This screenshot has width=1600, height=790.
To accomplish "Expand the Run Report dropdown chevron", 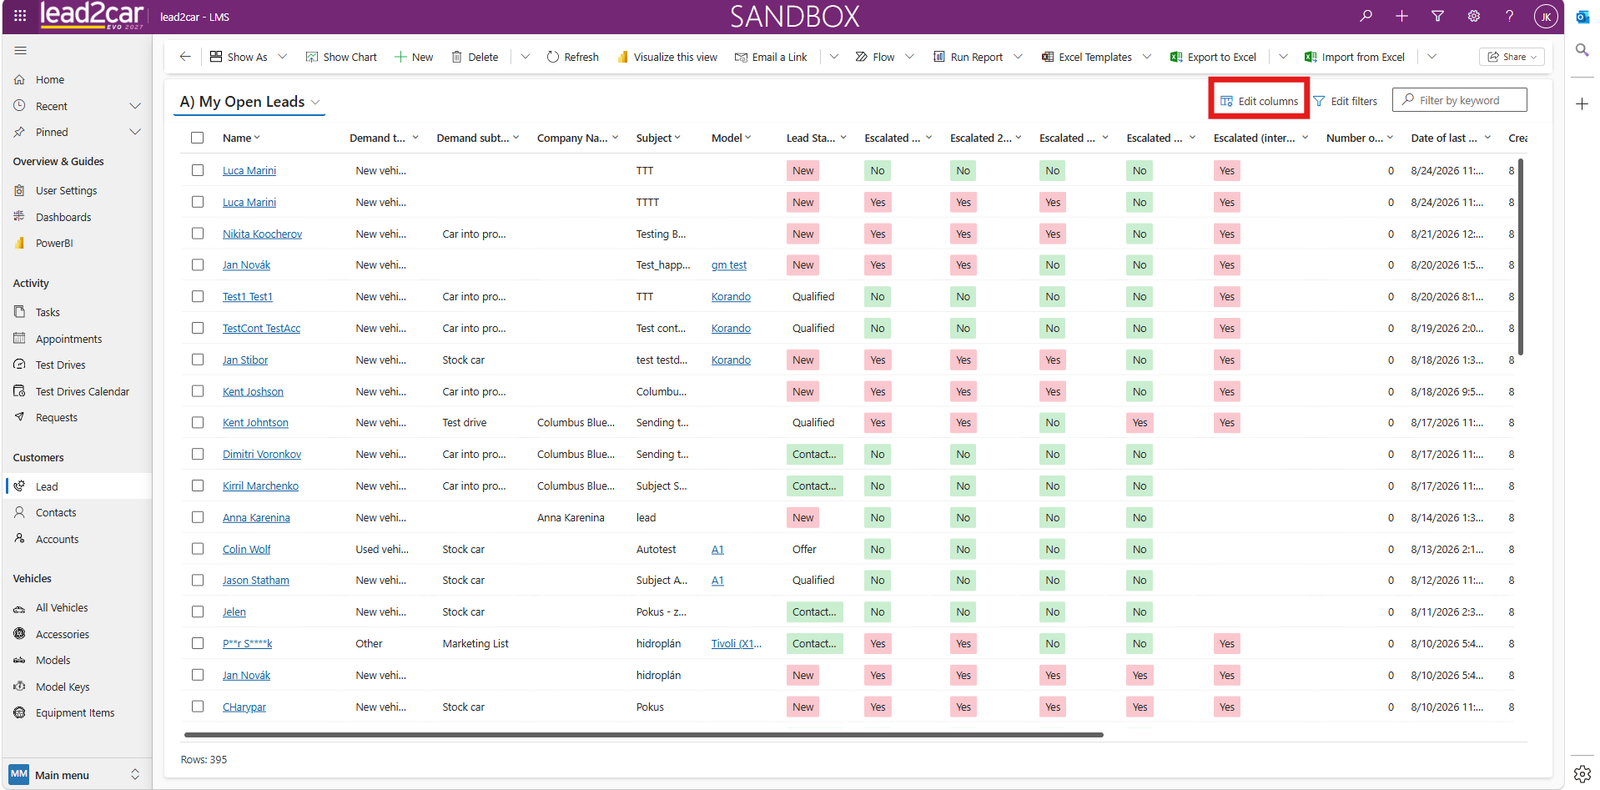I will pos(1018,57).
